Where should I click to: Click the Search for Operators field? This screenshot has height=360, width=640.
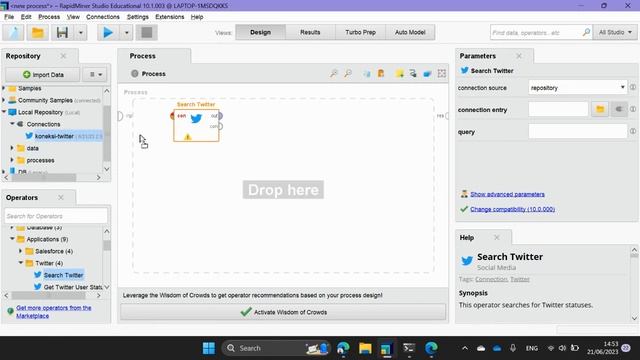pyautogui.click(x=56, y=216)
